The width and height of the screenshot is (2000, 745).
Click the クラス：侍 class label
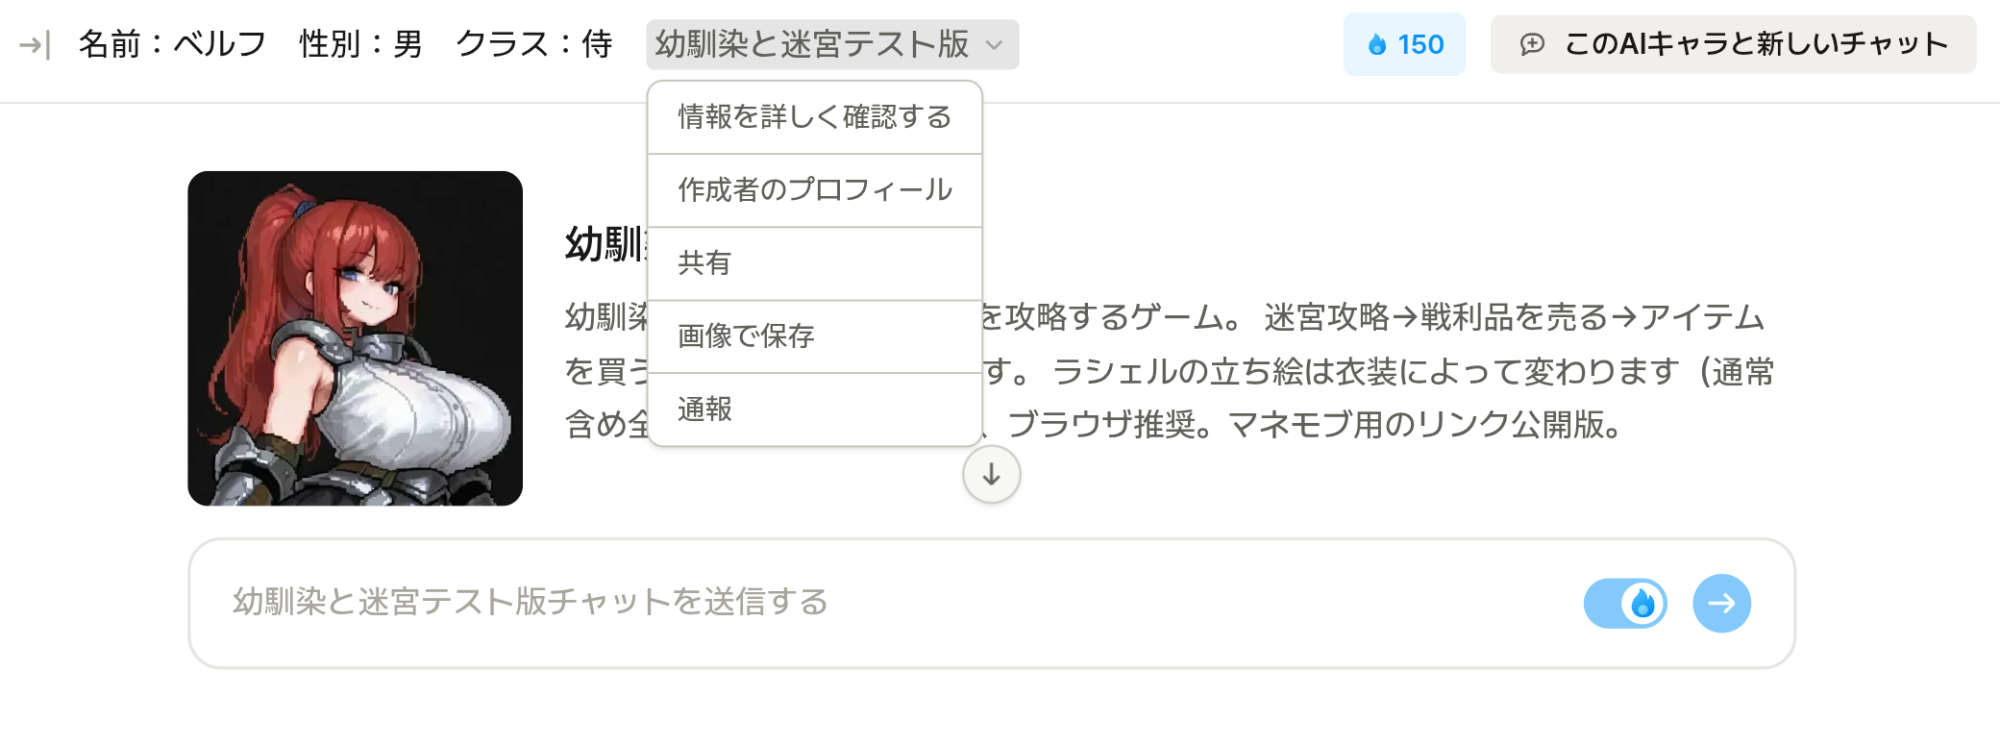pos(534,44)
